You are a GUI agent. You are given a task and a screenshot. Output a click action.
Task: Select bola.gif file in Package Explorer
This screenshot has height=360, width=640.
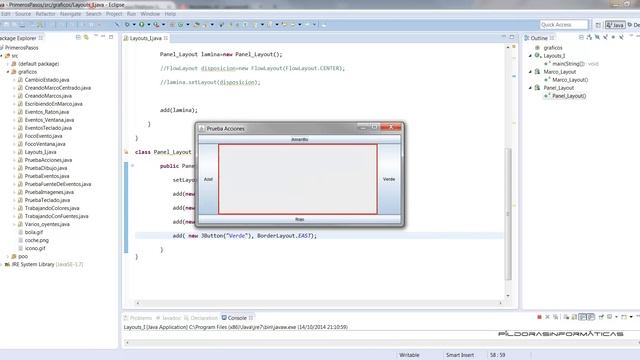coord(33,232)
